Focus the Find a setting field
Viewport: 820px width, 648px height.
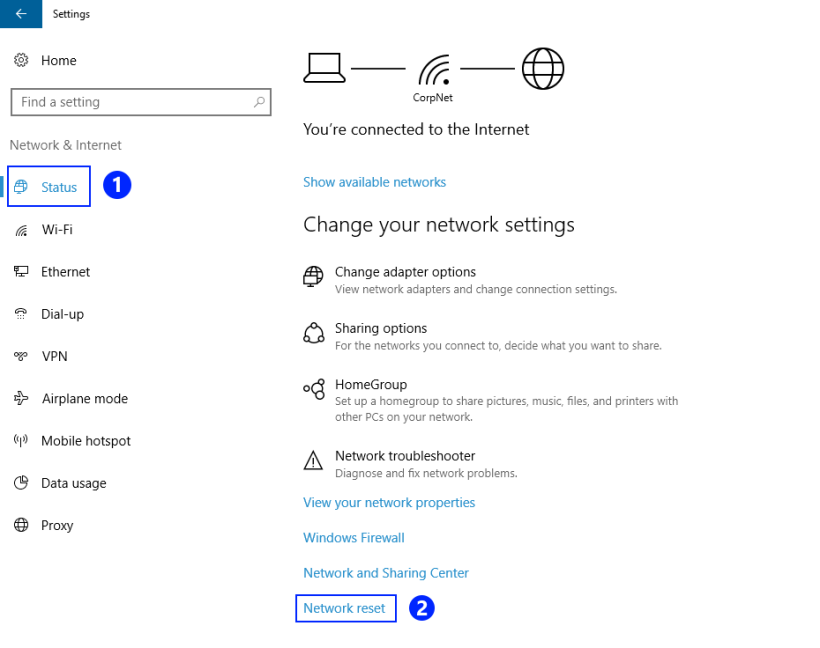pos(130,102)
